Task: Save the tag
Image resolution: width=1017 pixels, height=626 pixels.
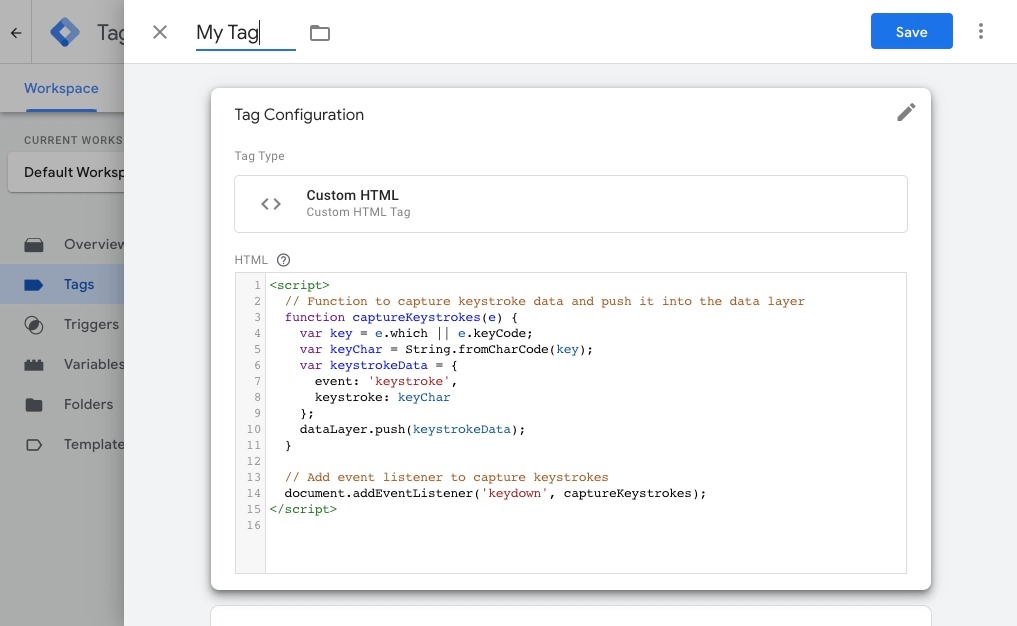Action: coord(911,31)
